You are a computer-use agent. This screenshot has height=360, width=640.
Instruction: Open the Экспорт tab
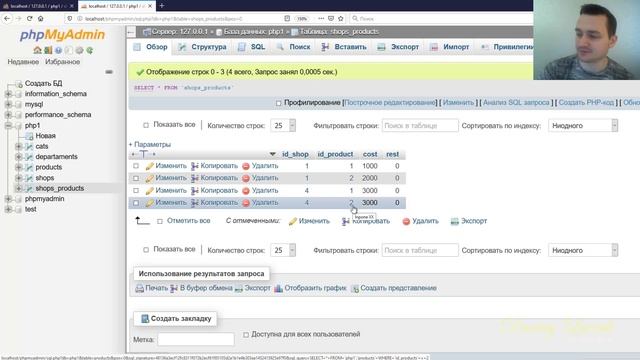pyautogui.click(x=398, y=47)
